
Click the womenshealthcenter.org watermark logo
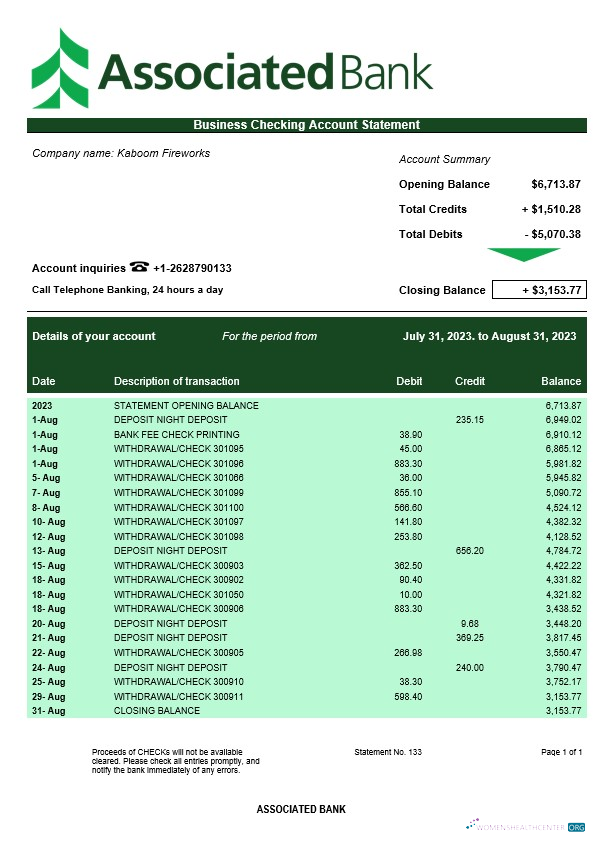click(x=526, y=826)
